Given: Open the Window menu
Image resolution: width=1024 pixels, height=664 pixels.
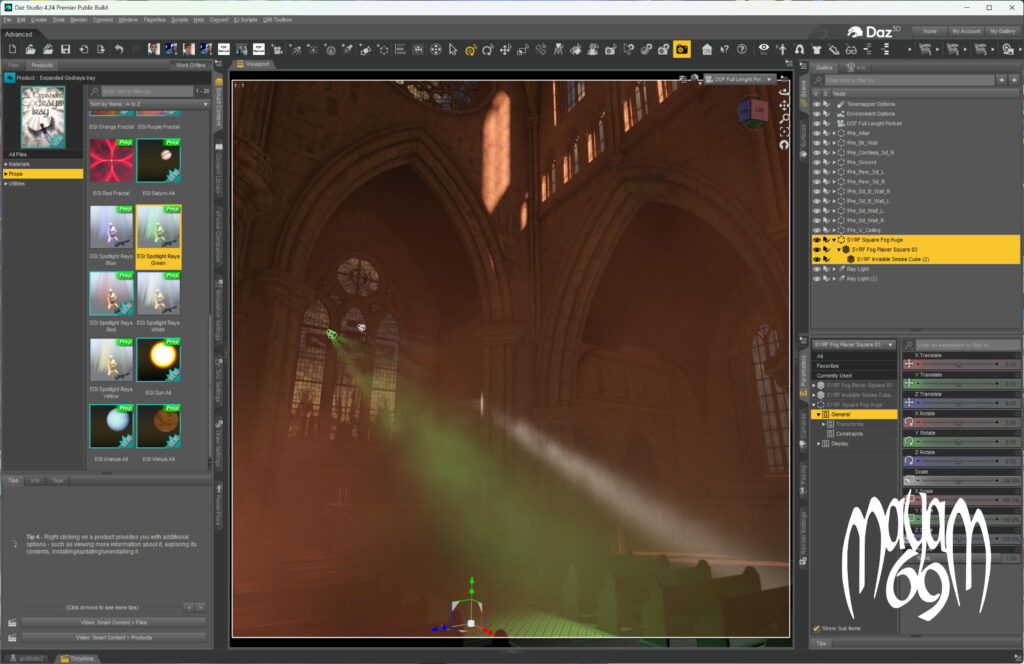Looking at the screenshot, I should 128,20.
